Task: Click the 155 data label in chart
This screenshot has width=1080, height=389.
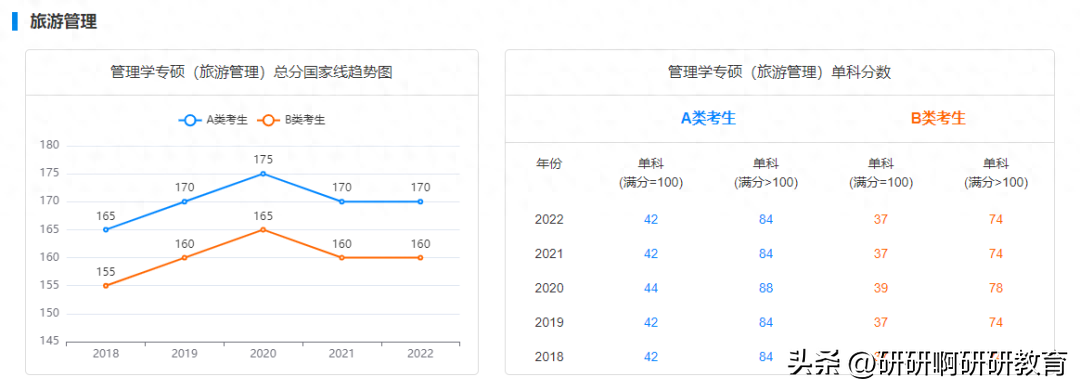Action: 105,271
